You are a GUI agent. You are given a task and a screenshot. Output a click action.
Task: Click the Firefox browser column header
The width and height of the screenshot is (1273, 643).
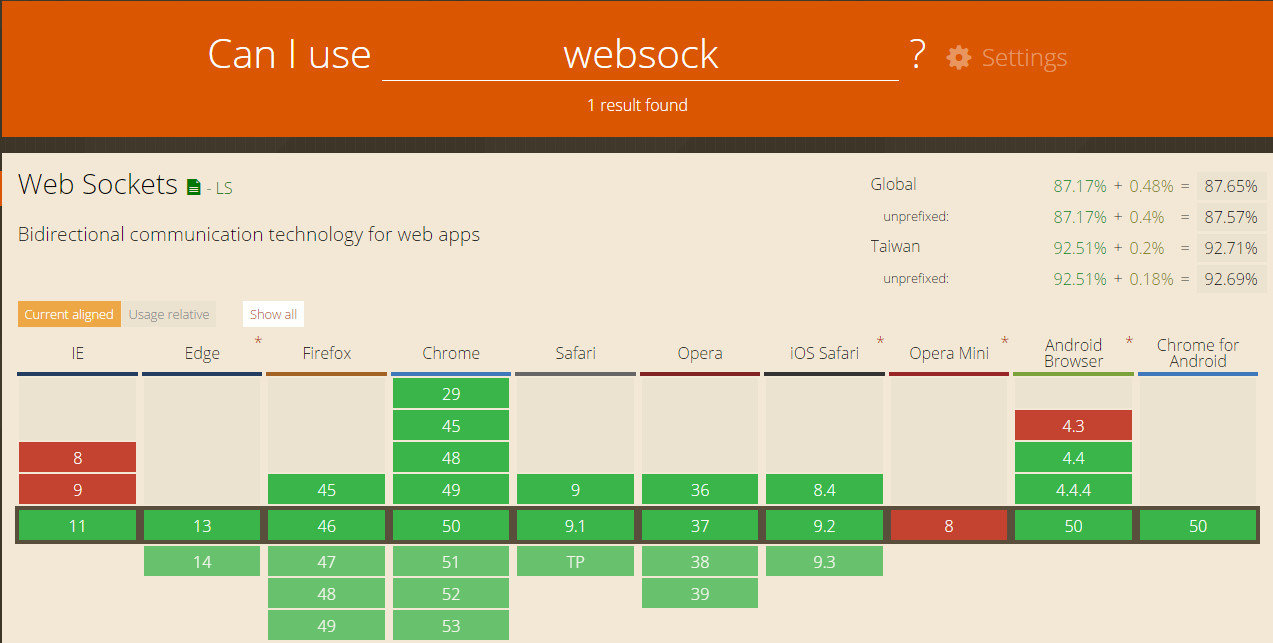point(327,353)
